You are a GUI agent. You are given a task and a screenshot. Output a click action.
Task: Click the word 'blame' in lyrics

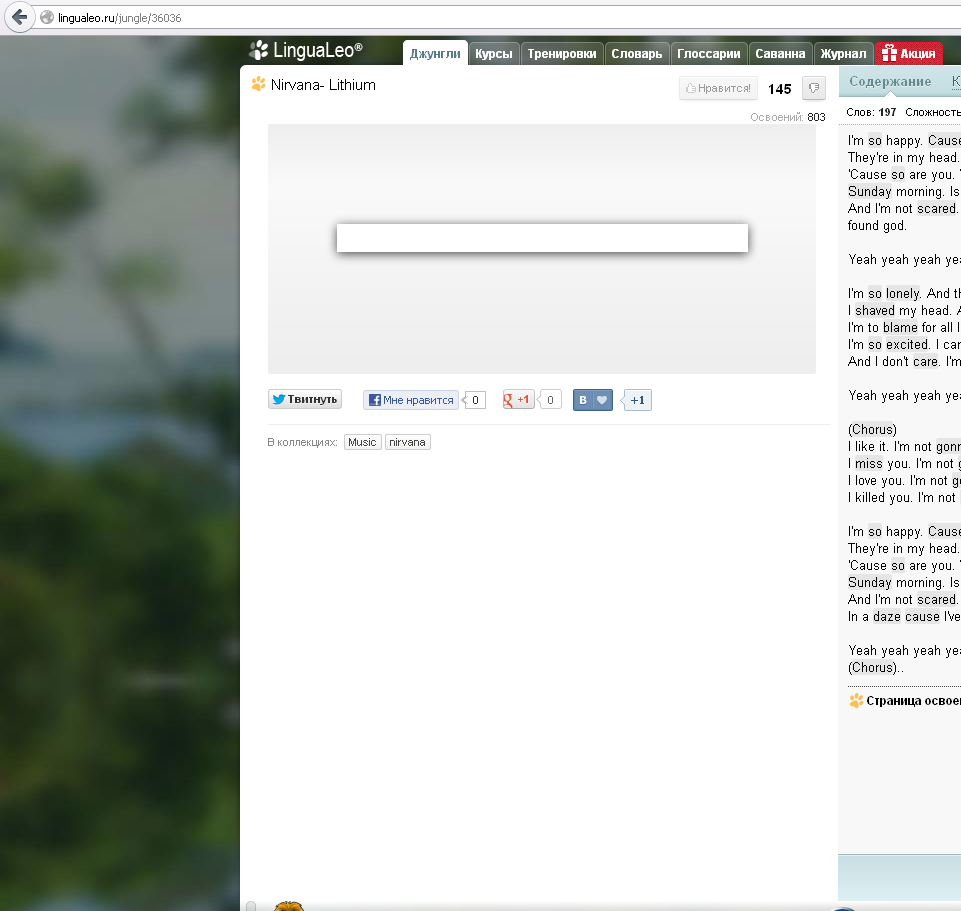coord(900,327)
